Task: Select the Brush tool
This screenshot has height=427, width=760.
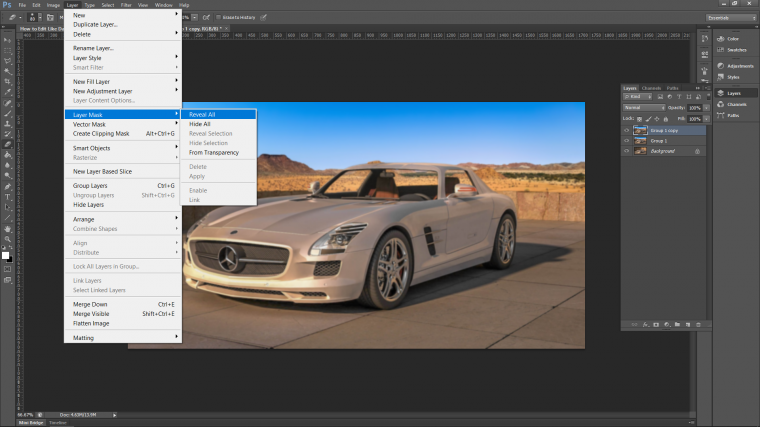Action: coord(7,113)
